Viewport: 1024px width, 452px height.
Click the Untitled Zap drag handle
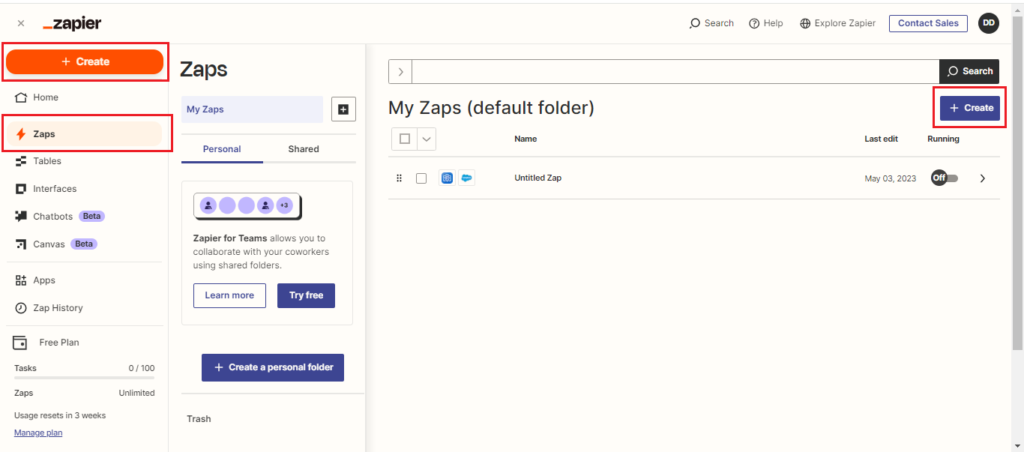click(399, 178)
